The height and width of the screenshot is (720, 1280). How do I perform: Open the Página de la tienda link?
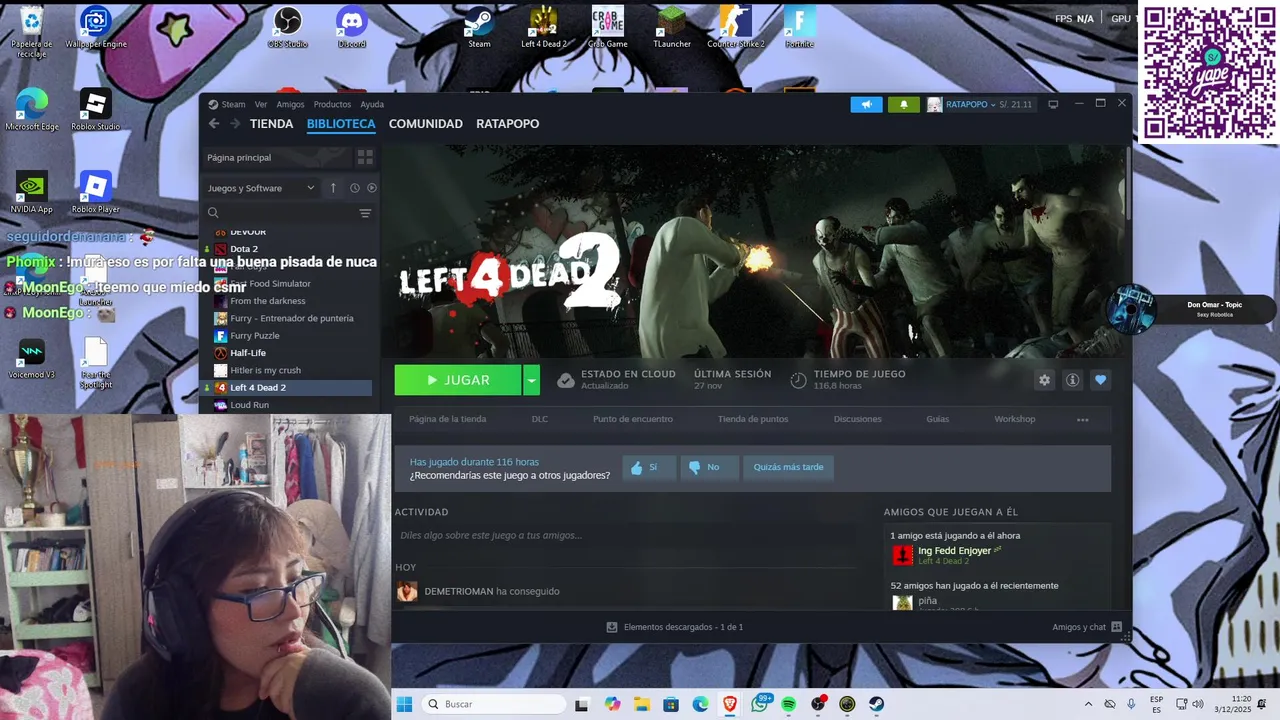pos(447,419)
